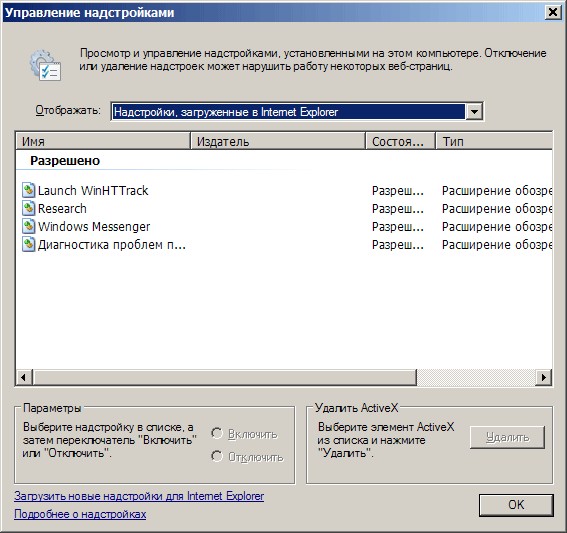The height and width of the screenshot is (533, 567).
Task: Confirm dialog with OK button
Action: [x=516, y=505]
